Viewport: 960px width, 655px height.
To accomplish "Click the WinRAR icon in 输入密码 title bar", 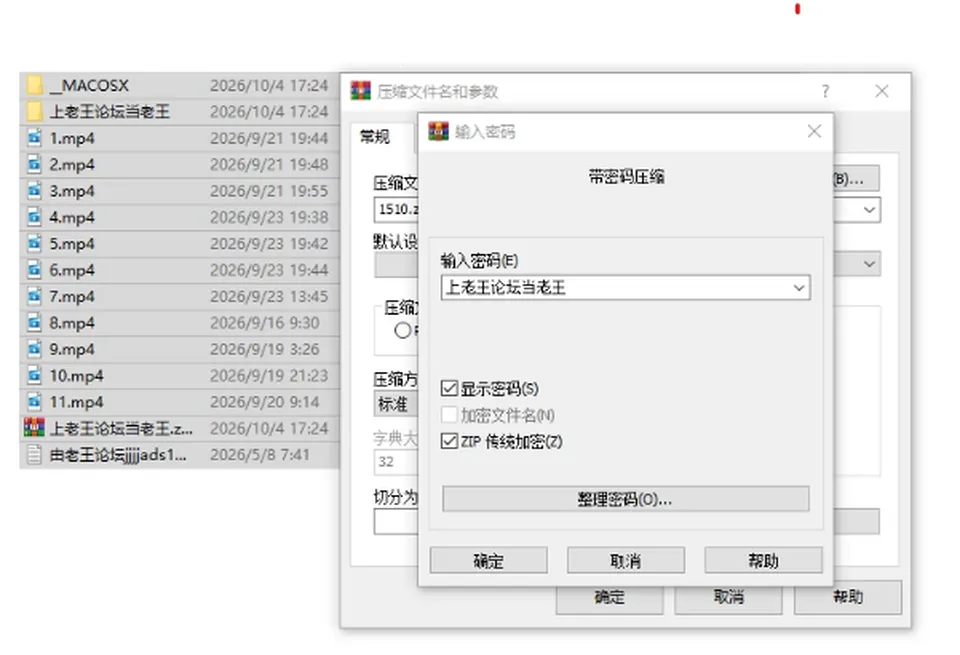I will [438, 131].
